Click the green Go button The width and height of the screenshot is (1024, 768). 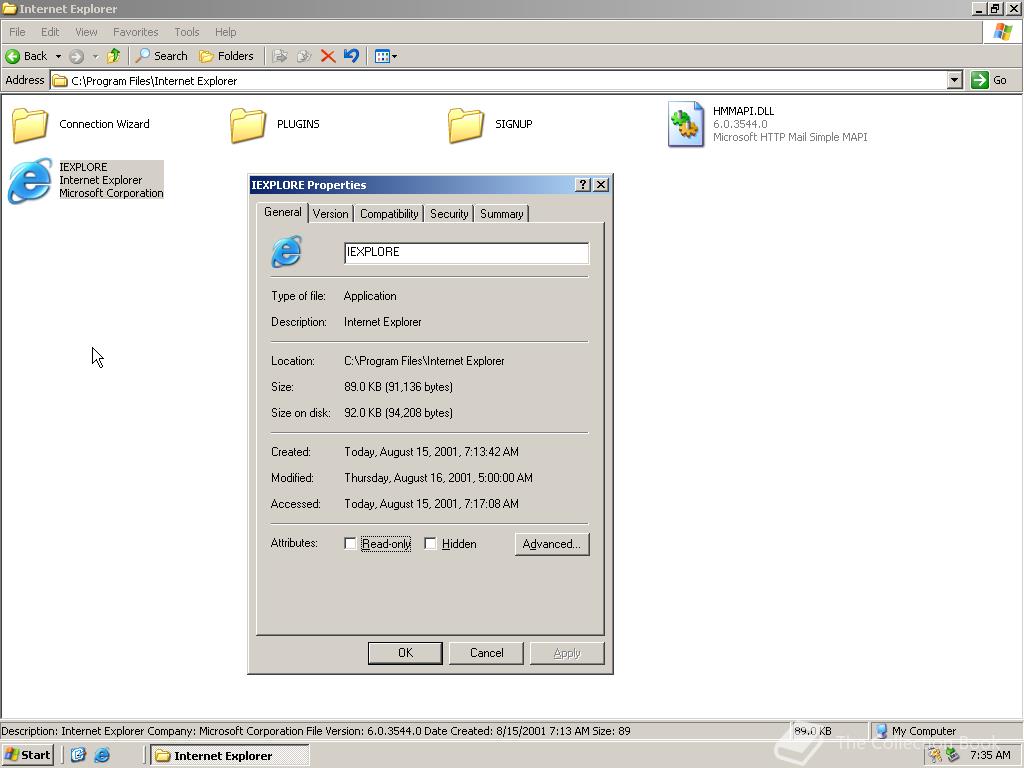tap(989, 80)
